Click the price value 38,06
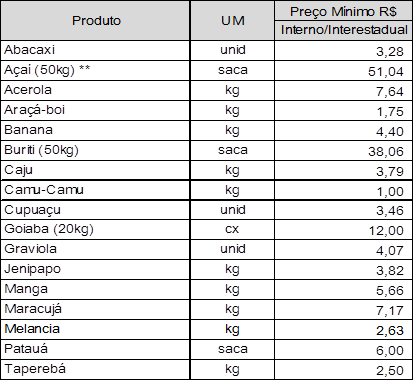This screenshot has width=414, height=381. point(343,151)
